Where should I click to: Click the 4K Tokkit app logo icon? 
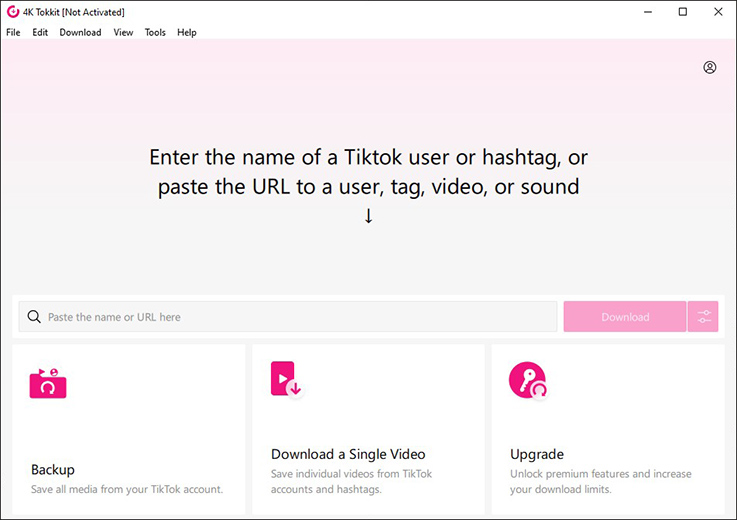click(x=13, y=12)
